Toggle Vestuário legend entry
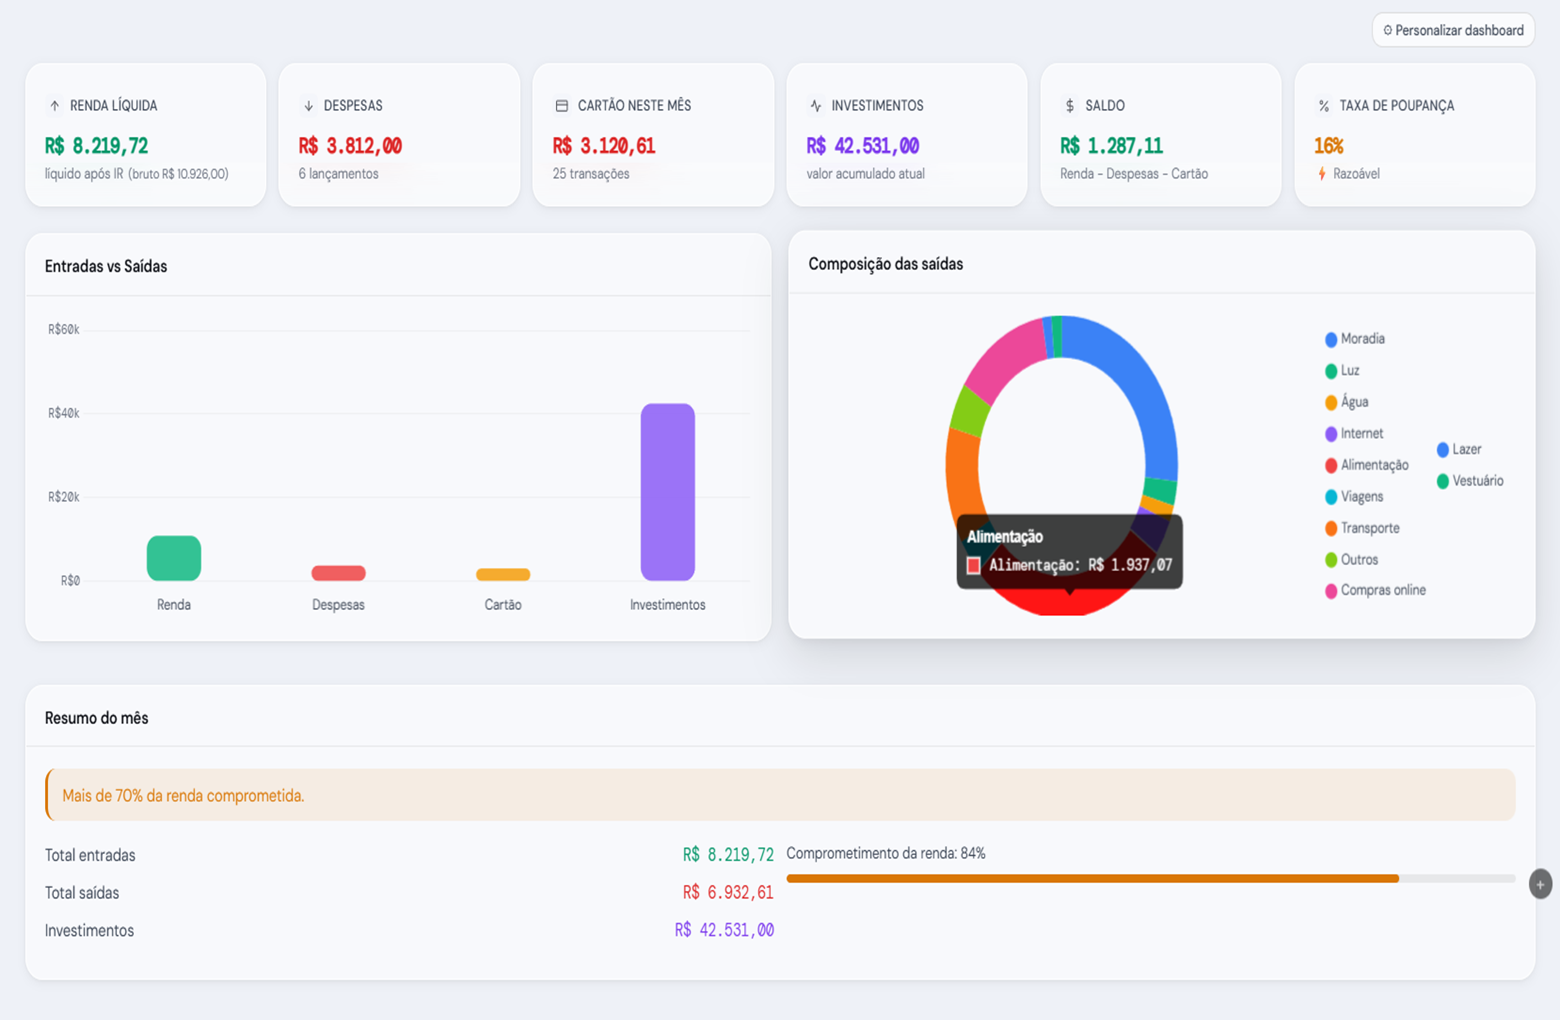Screen dimensions: 1560x1020 tap(1470, 481)
